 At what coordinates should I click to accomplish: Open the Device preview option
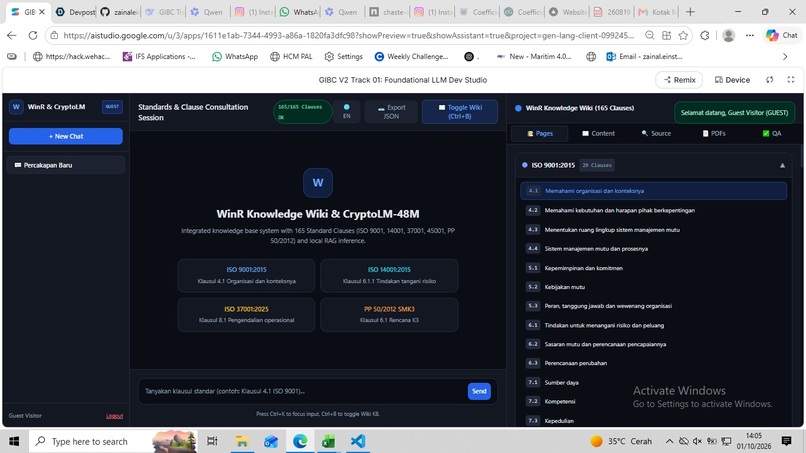(x=732, y=80)
